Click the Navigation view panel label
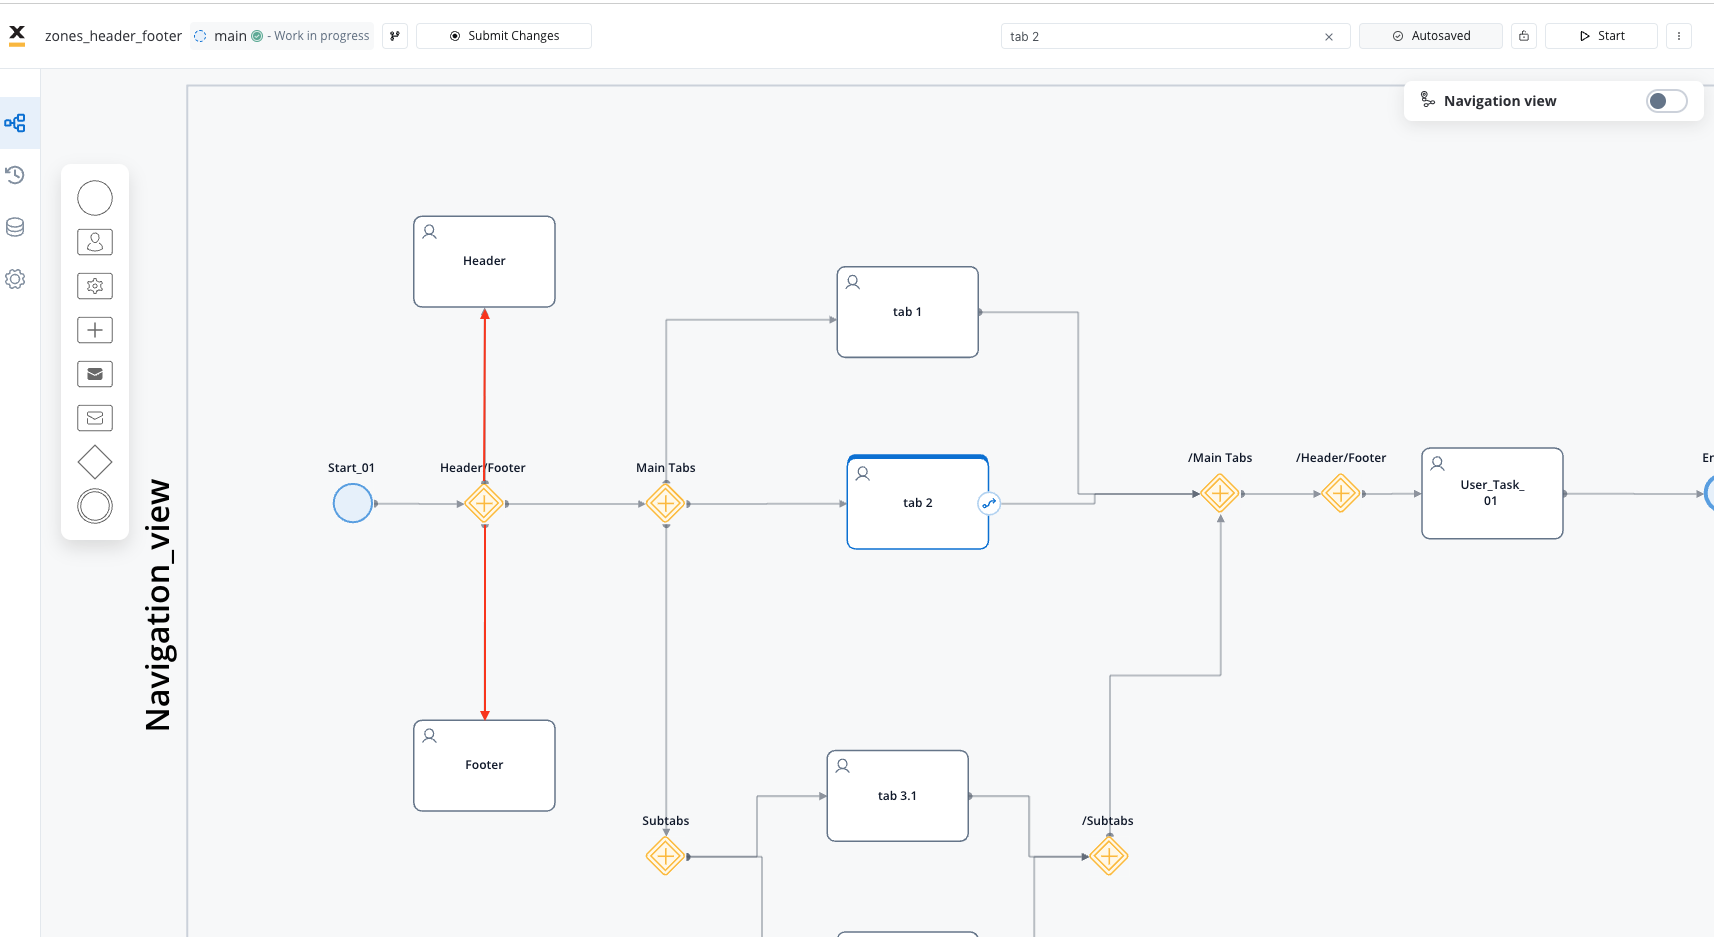 pos(1500,101)
